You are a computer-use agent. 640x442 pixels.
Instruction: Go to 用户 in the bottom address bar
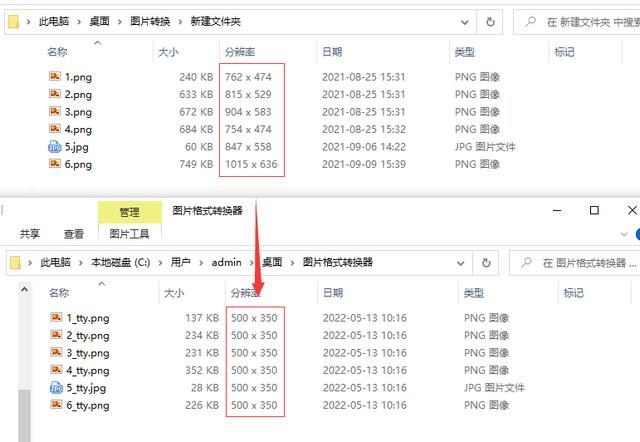point(180,262)
